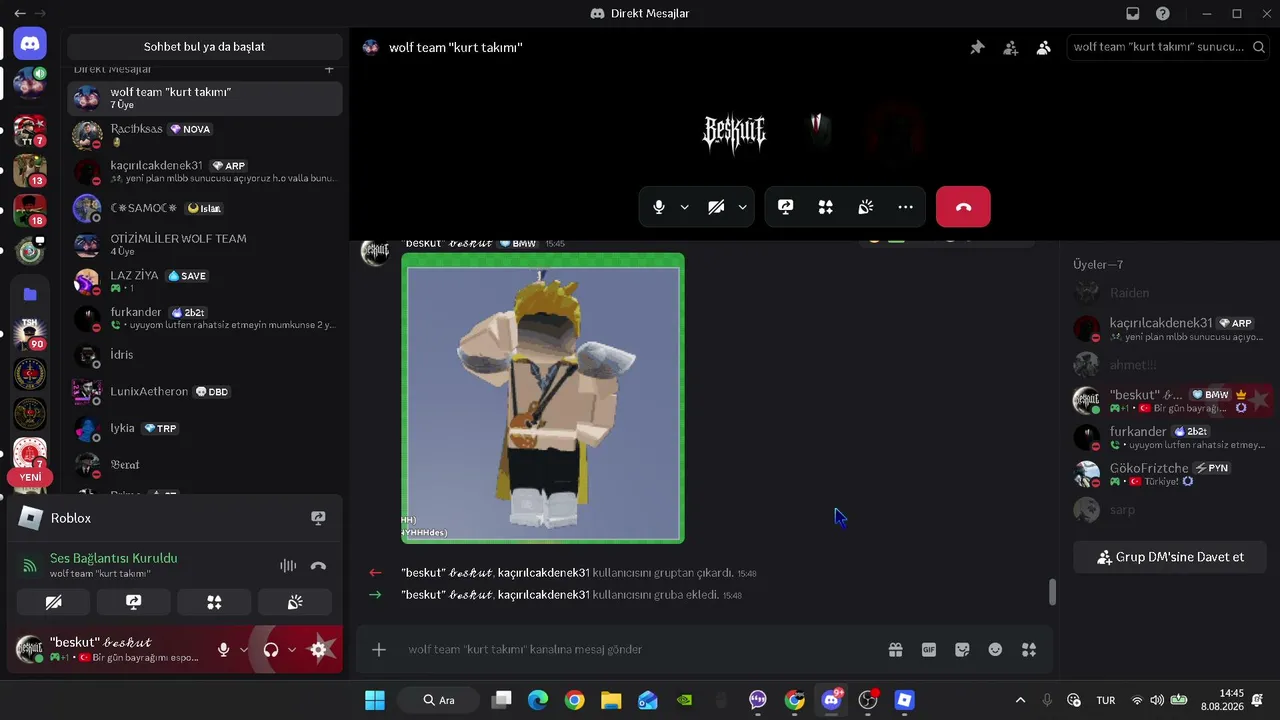
Task: Add friends to DM icon in header
Action: point(1011,47)
